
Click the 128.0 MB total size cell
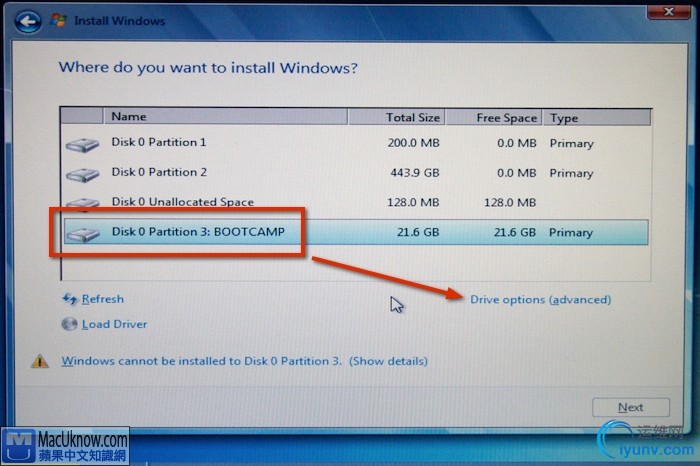pyautogui.click(x=413, y=202)
